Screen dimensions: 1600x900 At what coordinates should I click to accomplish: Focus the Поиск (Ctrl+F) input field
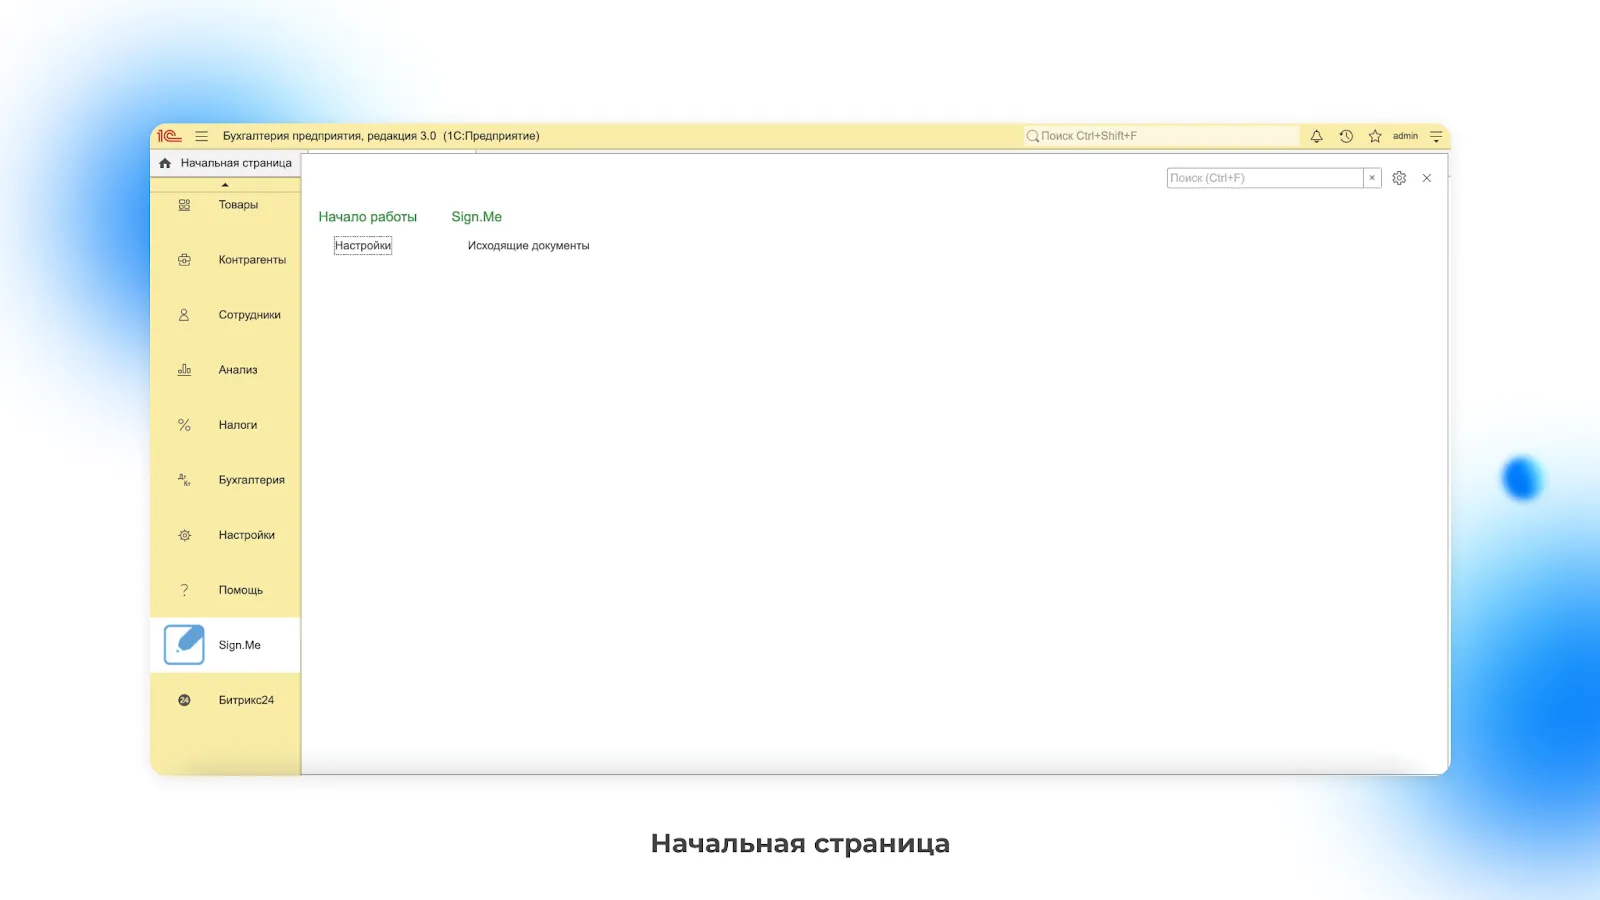(x=1264, y=178)
